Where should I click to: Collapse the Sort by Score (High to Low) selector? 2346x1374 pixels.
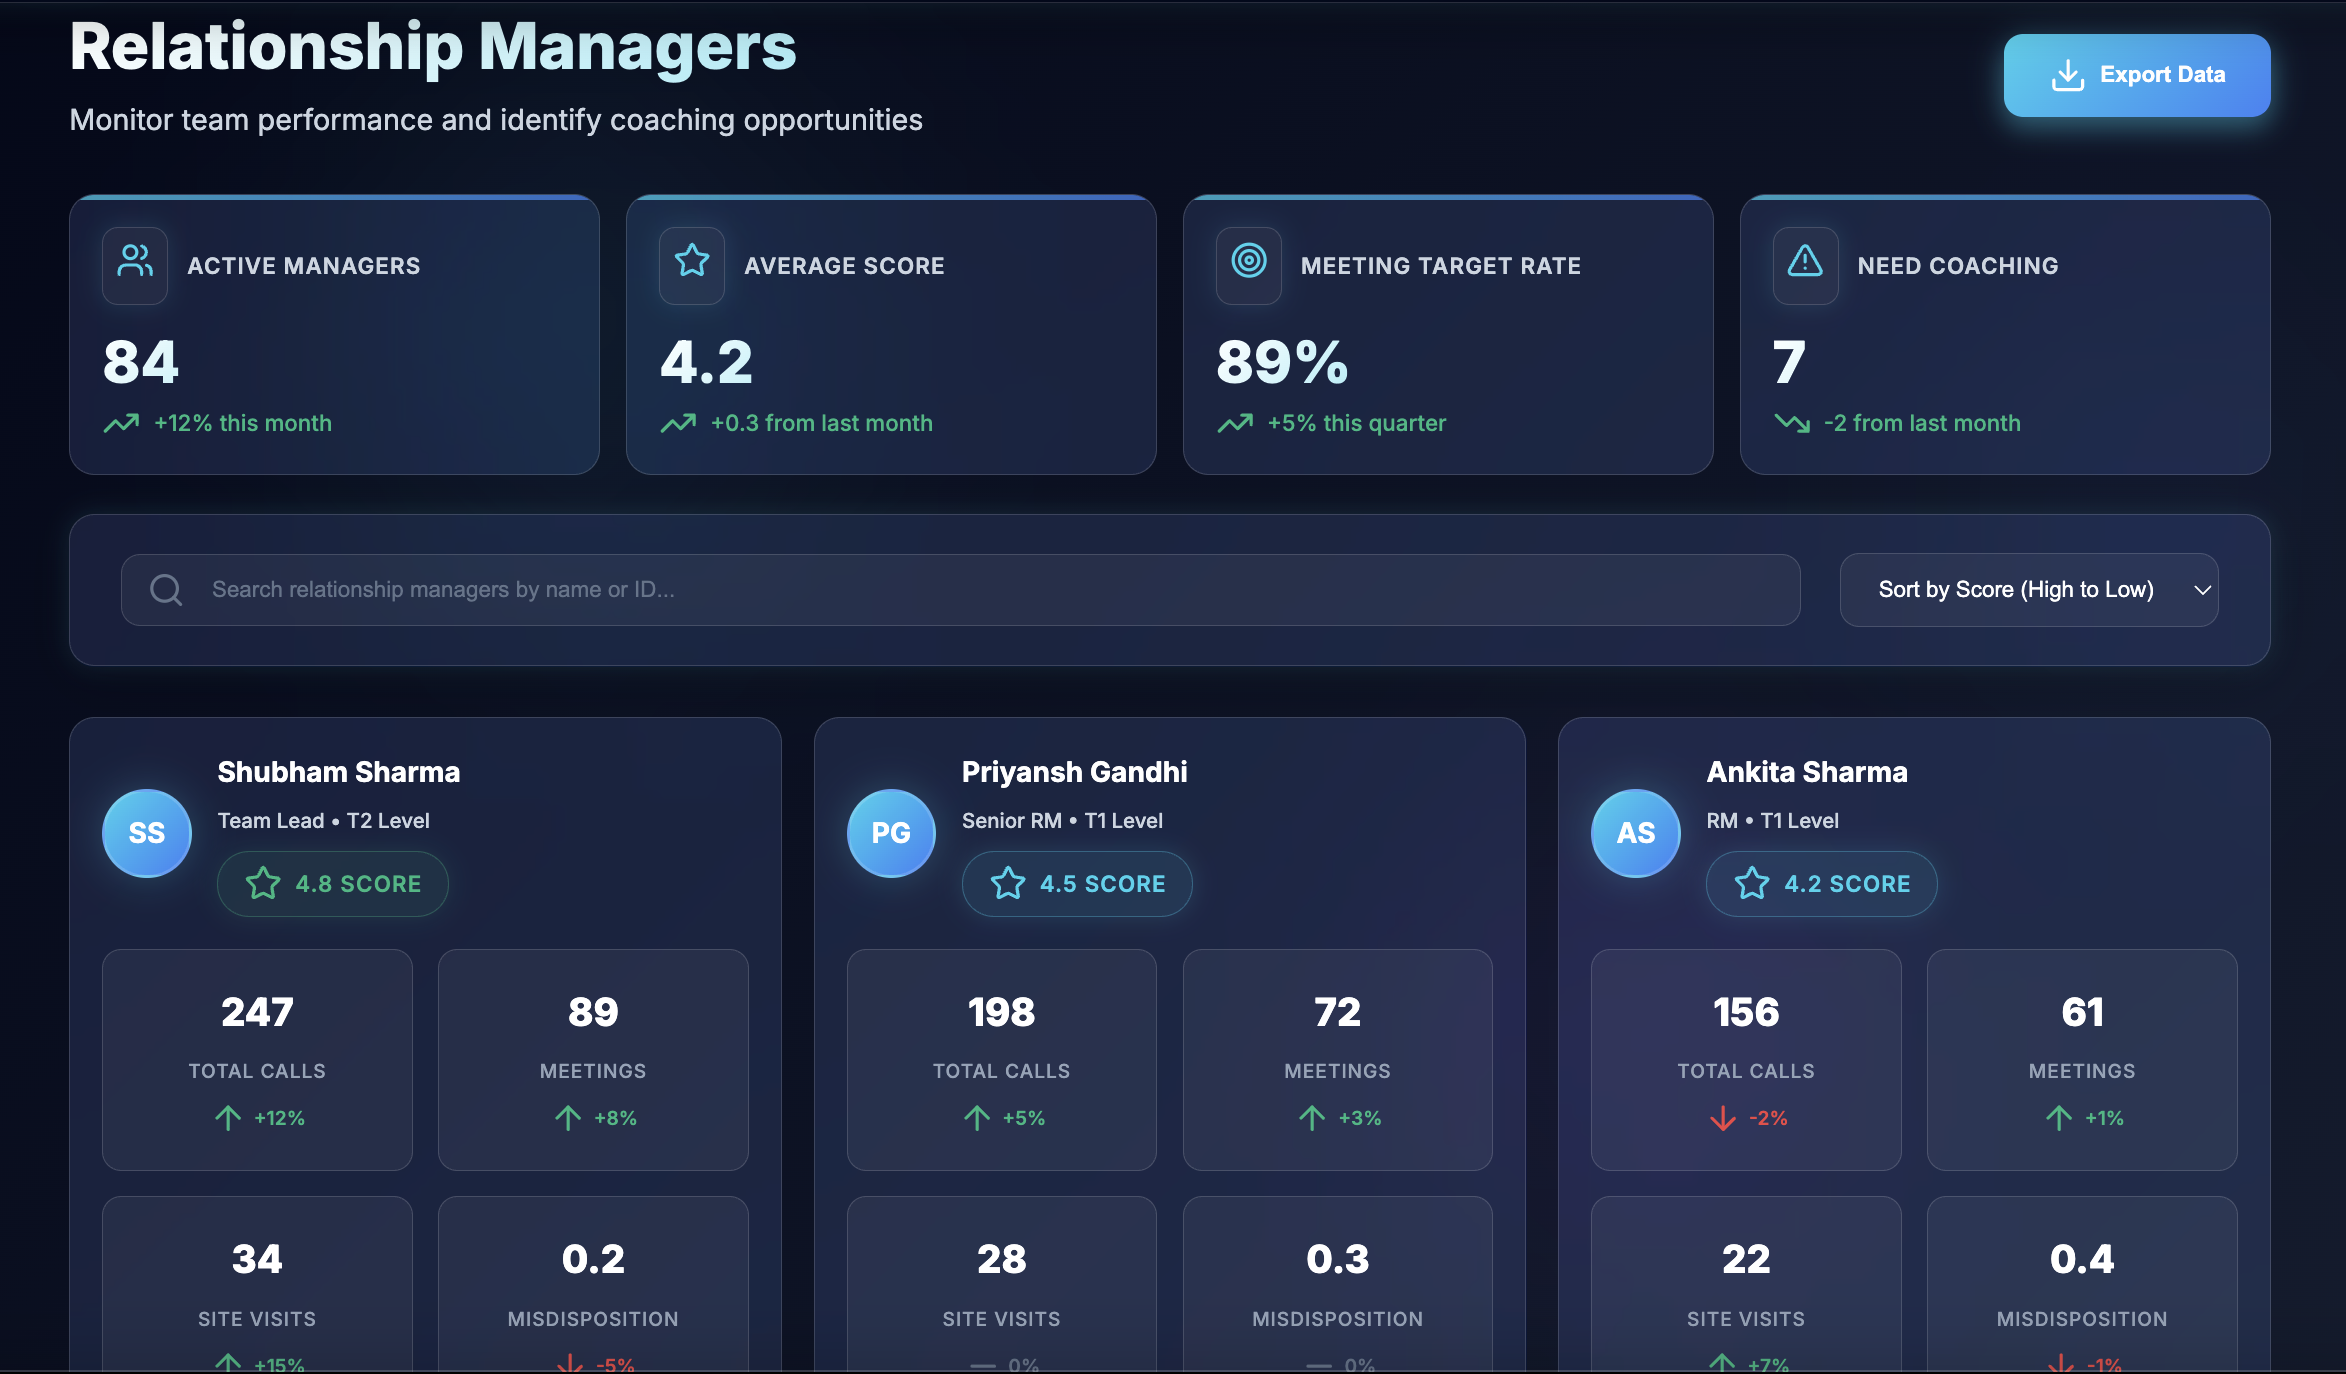pyautogui.click(x=2028, y=589)
